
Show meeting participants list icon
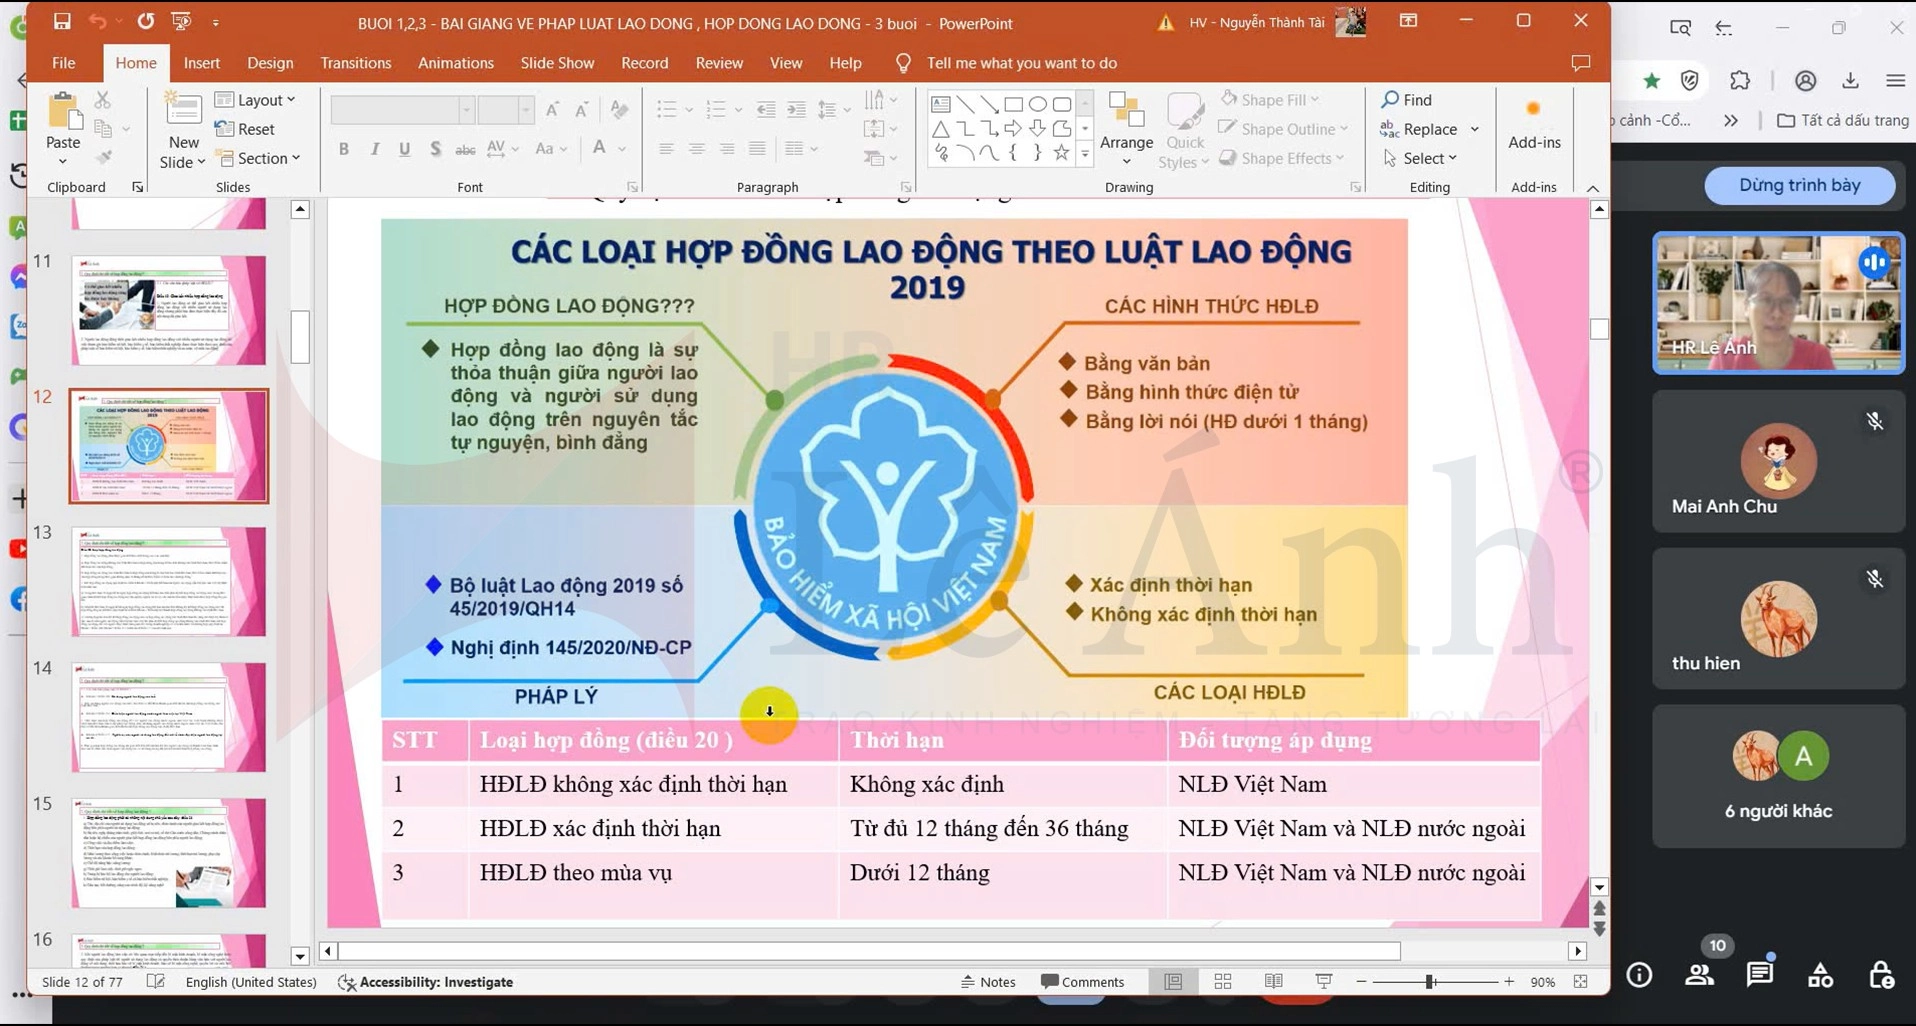pyautogui.click(x=1699, y=974)
